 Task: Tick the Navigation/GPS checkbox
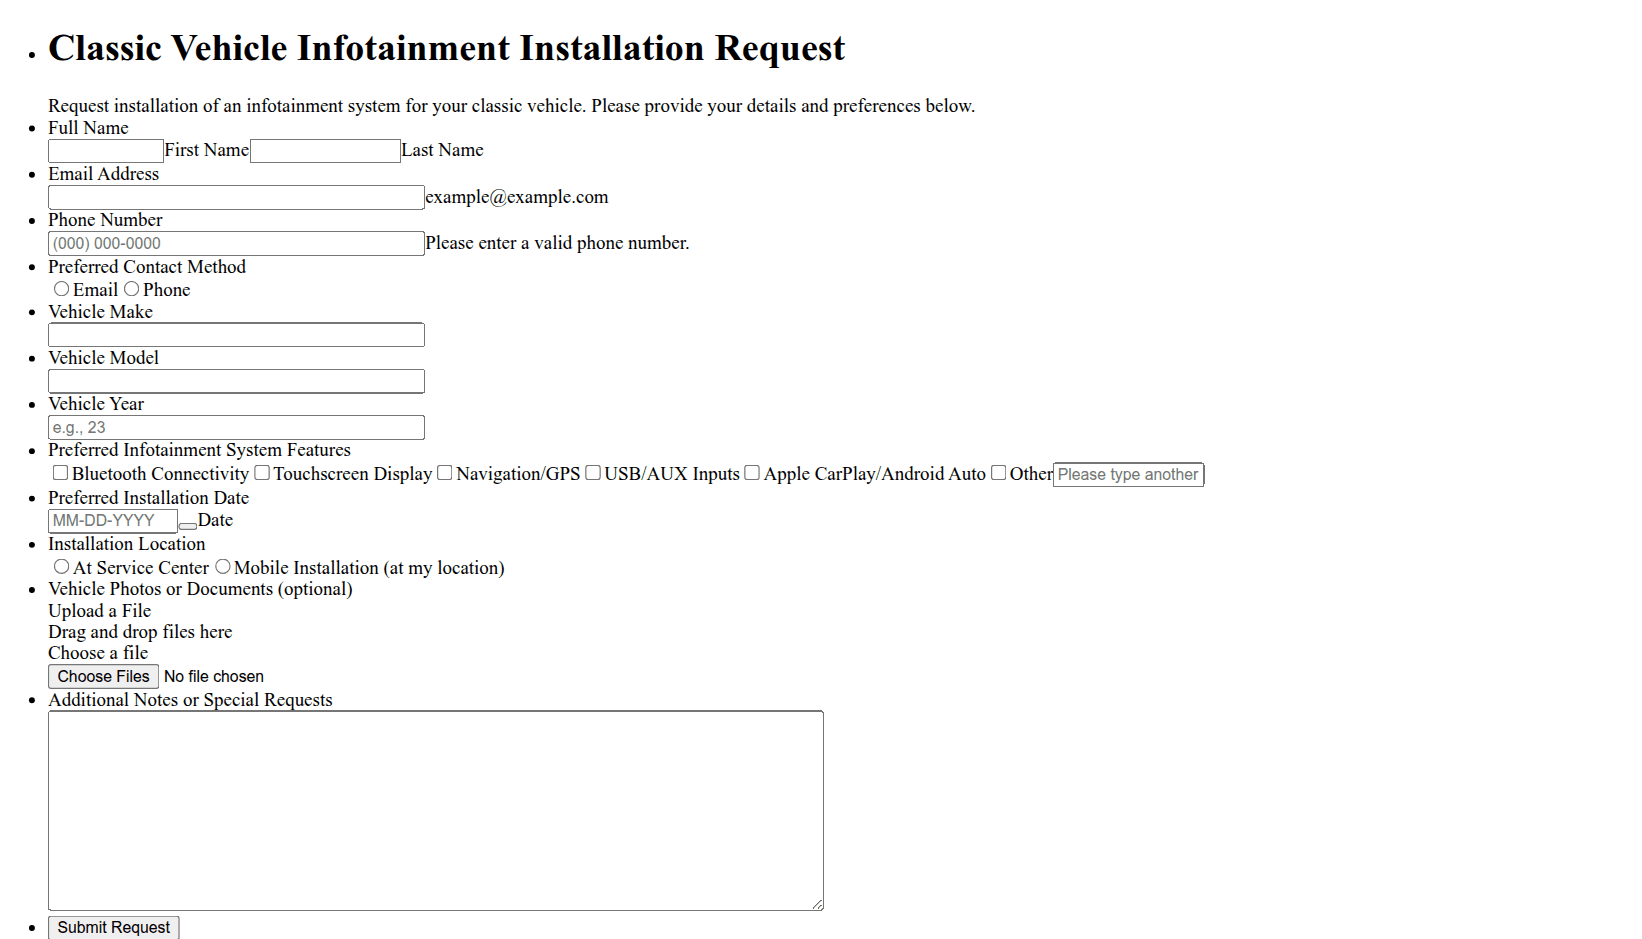pos(445,473)
